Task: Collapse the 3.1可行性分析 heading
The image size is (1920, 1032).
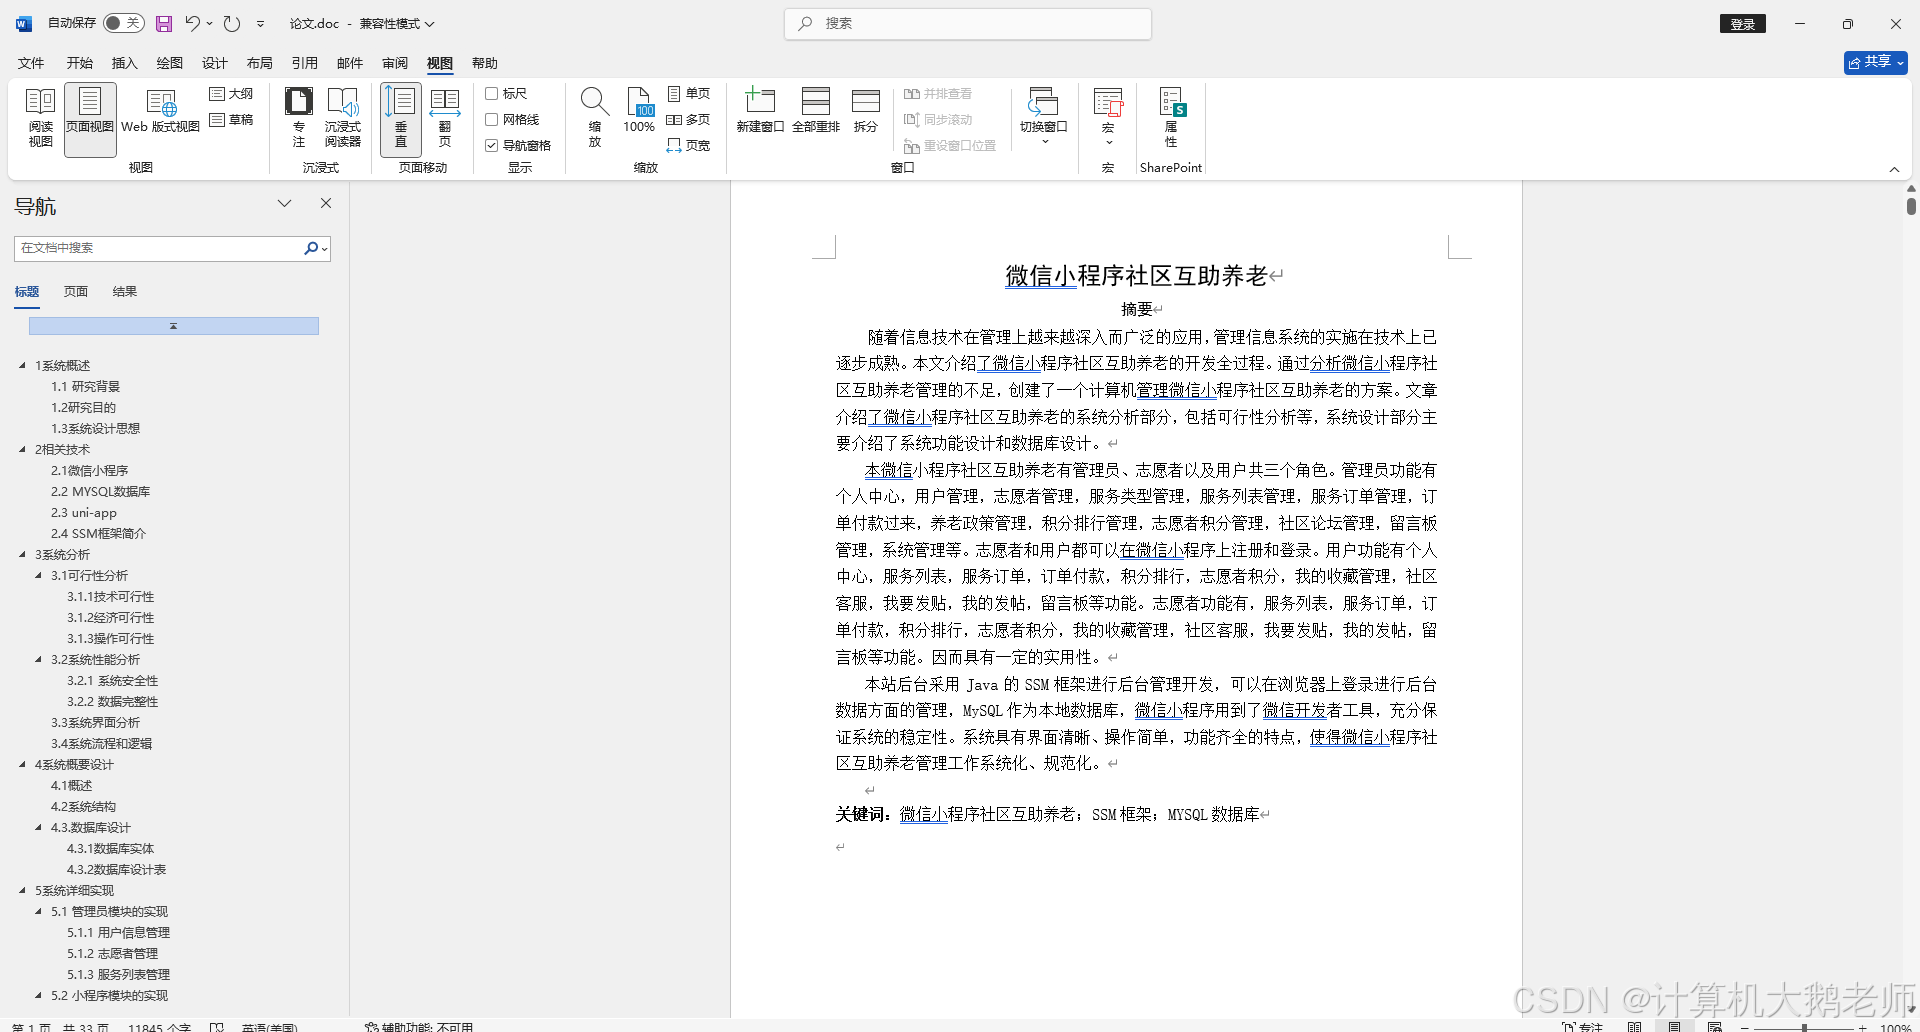Action: [x=38, y=576]
